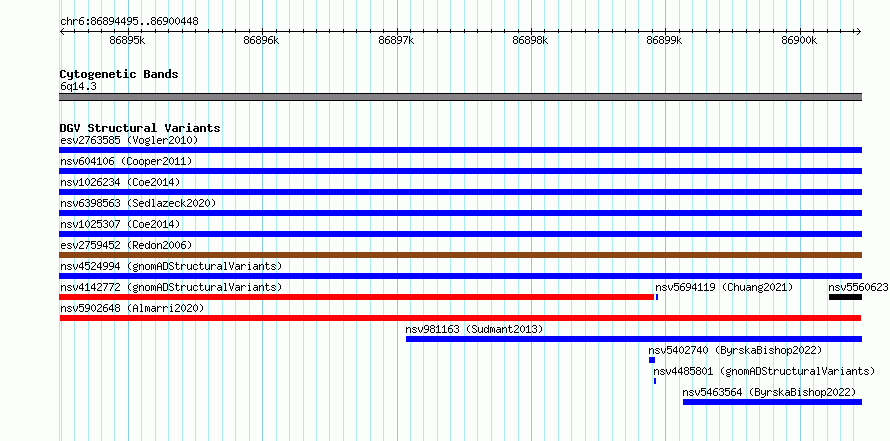The height and width of the screenshot is (441, 890).
Task: Click the blue nsv4524994 variant bar
Action: (x=460, y=276)
